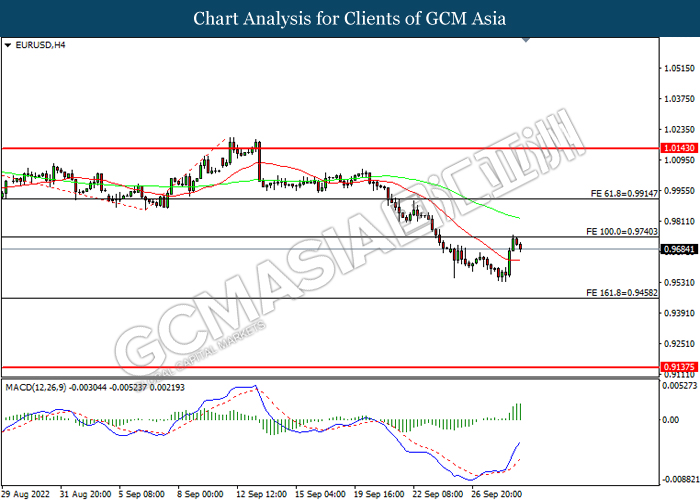Click the 0.95310 price axis value
Screen dimensions: 700x500
pyautogui.click(x=679, y=283)
